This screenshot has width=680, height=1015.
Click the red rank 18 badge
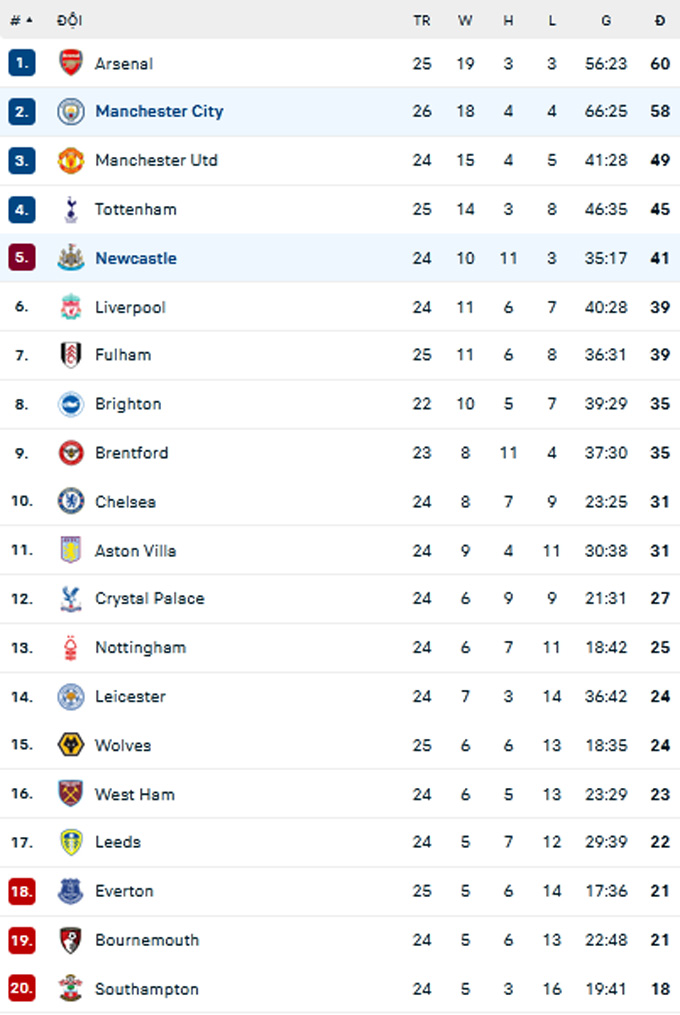click(21, 891)
